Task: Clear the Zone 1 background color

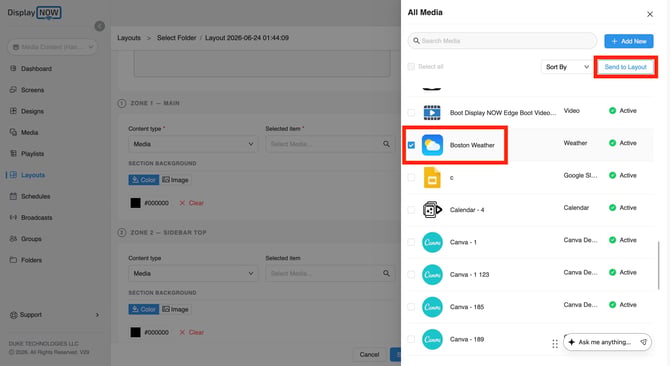Action: 191,203
